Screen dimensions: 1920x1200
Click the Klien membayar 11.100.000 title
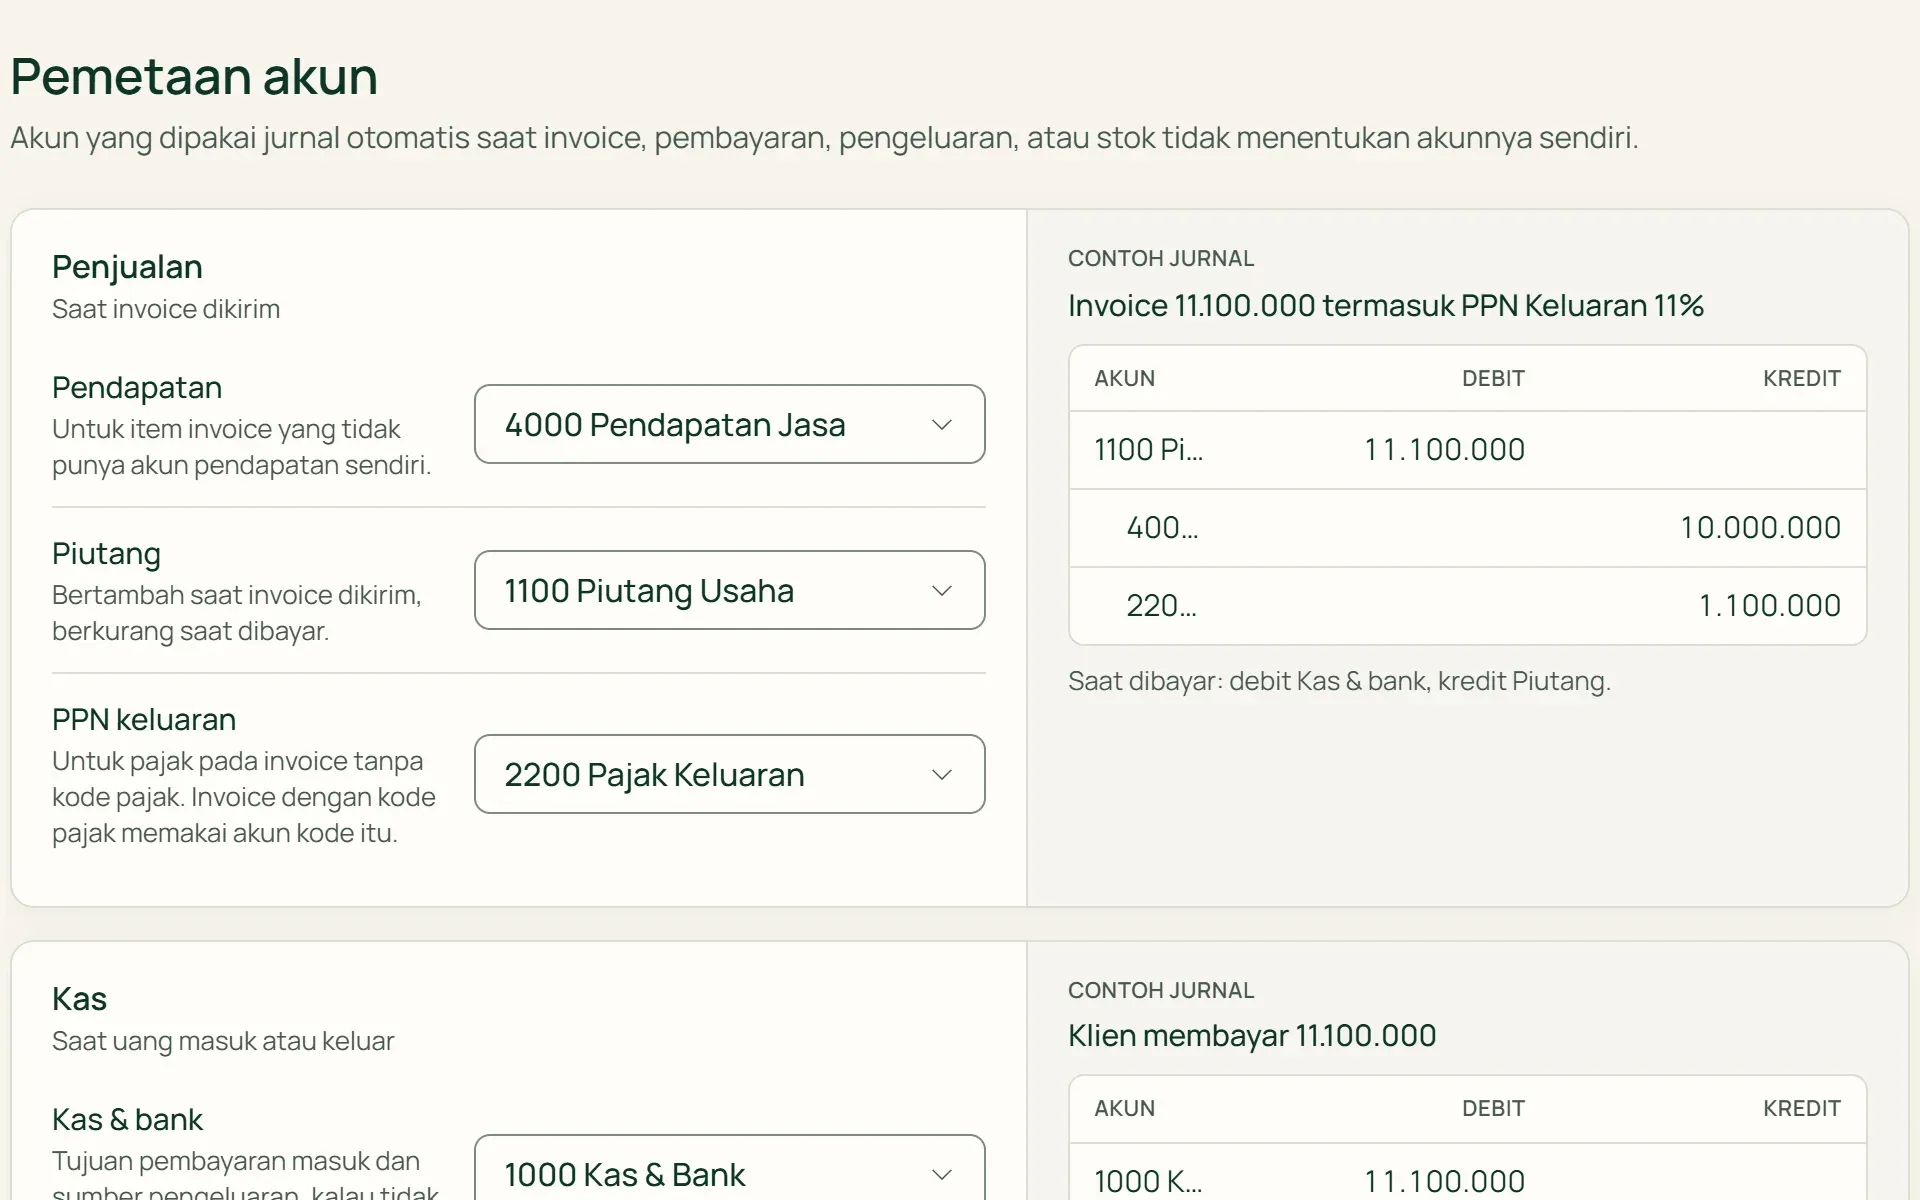[x=1252, y=1036]
